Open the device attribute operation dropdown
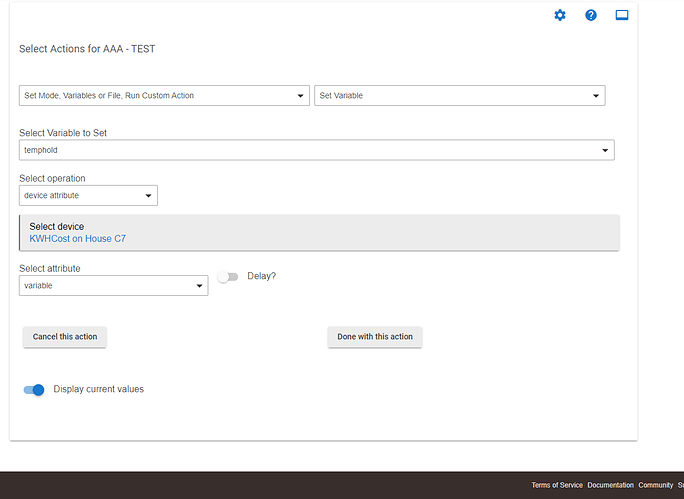The width and height of the screenshot is (684, 499). [88, 195]
